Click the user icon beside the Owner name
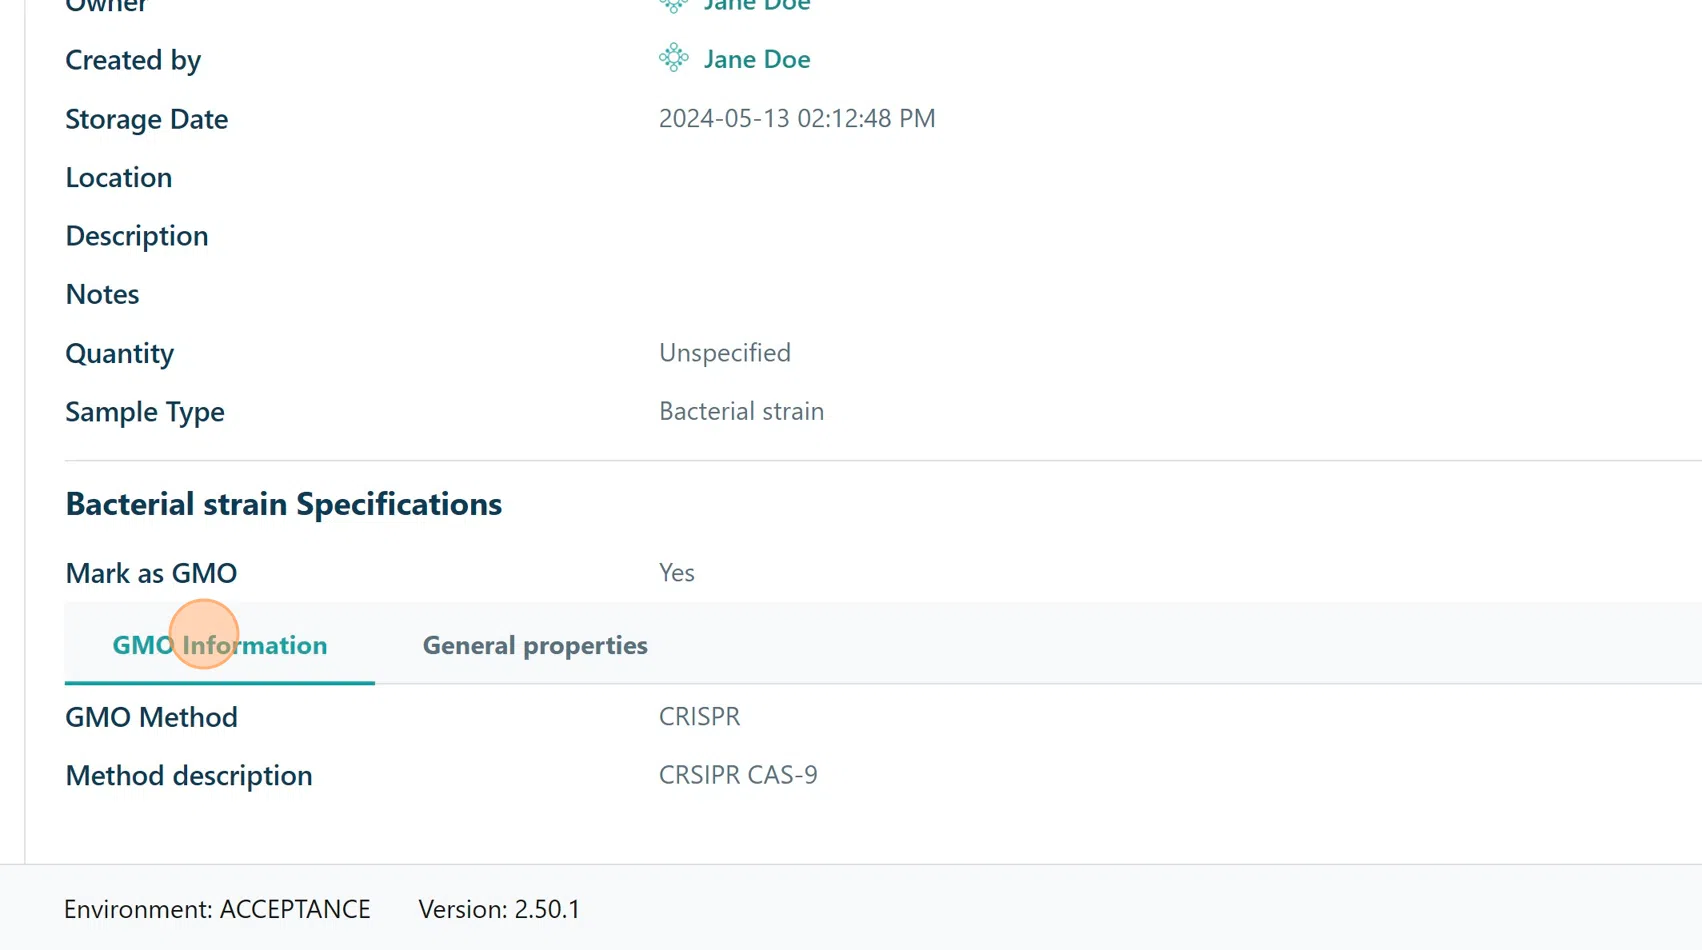Viewport: 1702px width, 950px height. [673, 5]
